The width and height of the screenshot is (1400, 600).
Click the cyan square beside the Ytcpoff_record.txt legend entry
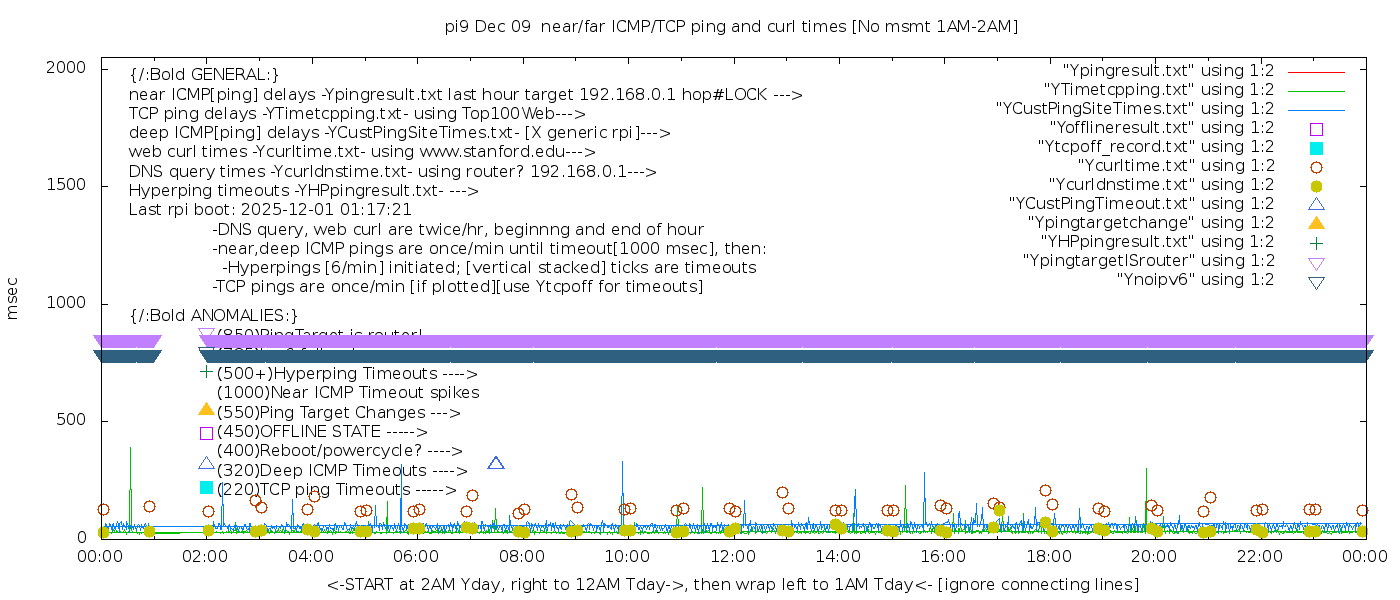coord(1316,147)
